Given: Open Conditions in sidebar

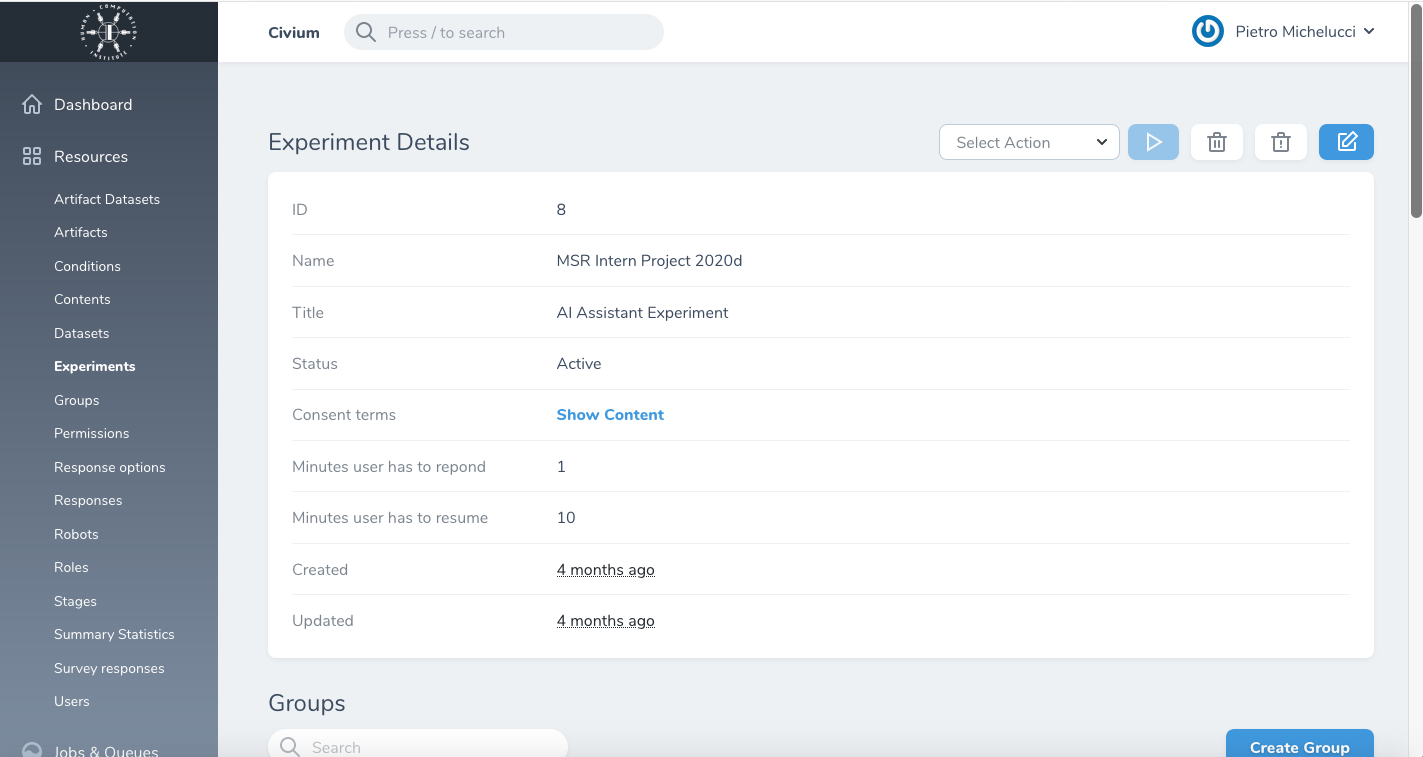Looking at the screenshot, I should [87, 266].
